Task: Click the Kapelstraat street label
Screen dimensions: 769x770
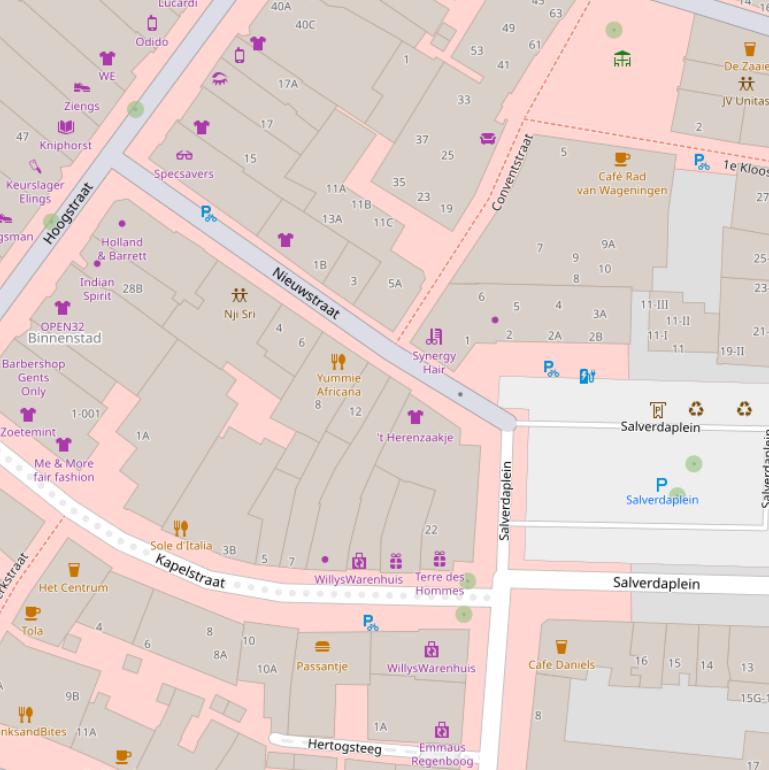Action: (x=190, y=572)
